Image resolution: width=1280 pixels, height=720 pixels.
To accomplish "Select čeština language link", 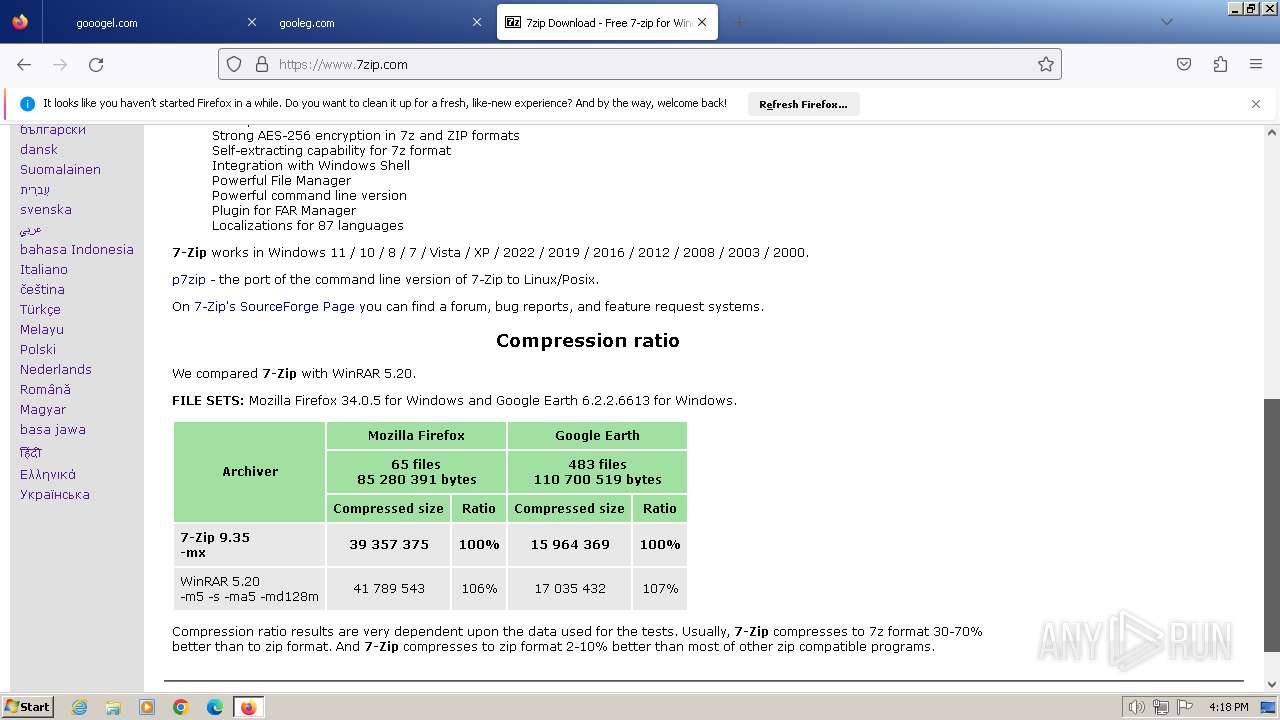I will tap(42, 290).
